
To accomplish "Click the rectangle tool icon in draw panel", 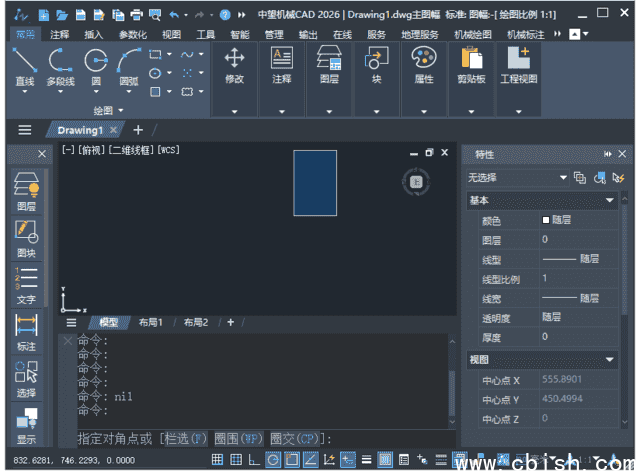I will [155, 54].
